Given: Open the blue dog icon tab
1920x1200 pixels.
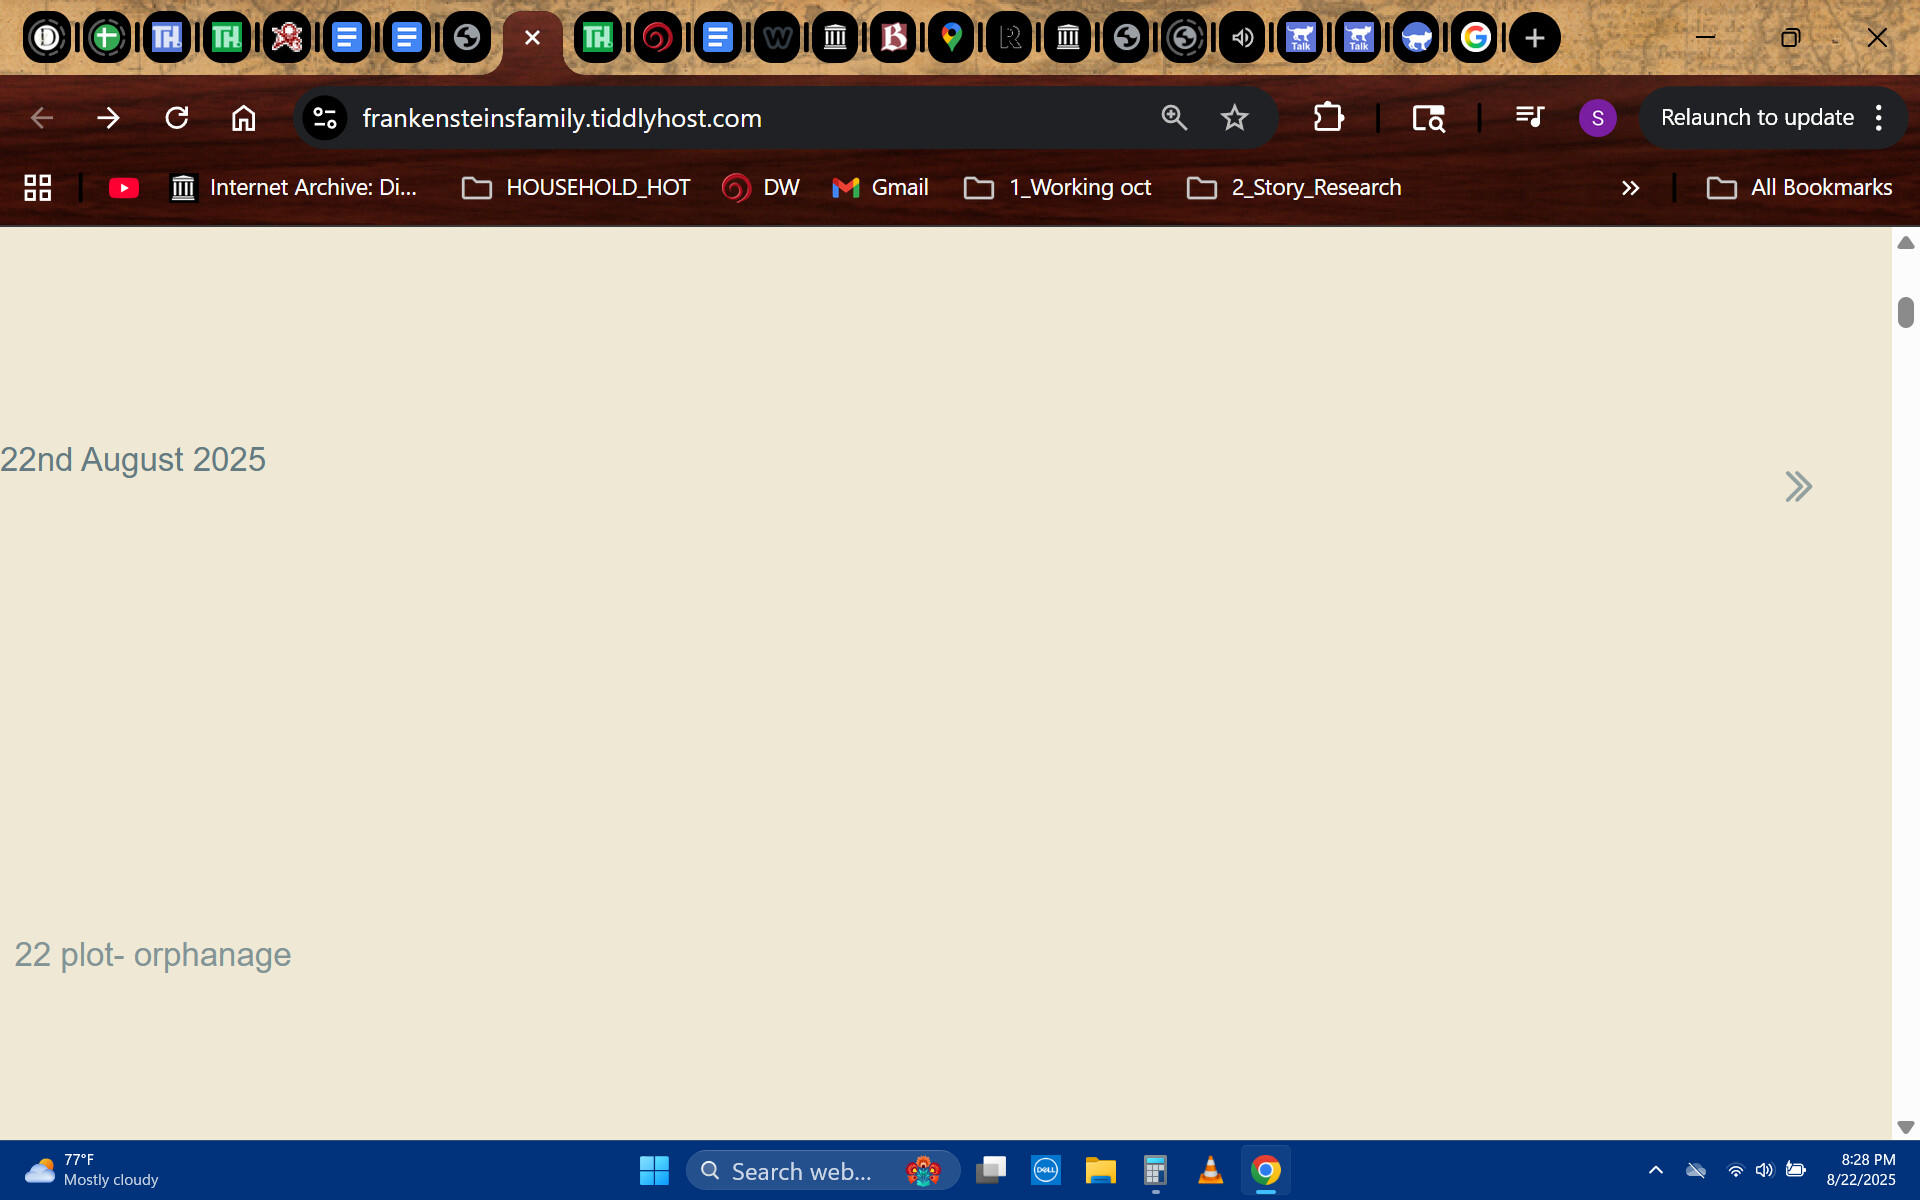Looking at the screenshot, I should pos(1417,38).
